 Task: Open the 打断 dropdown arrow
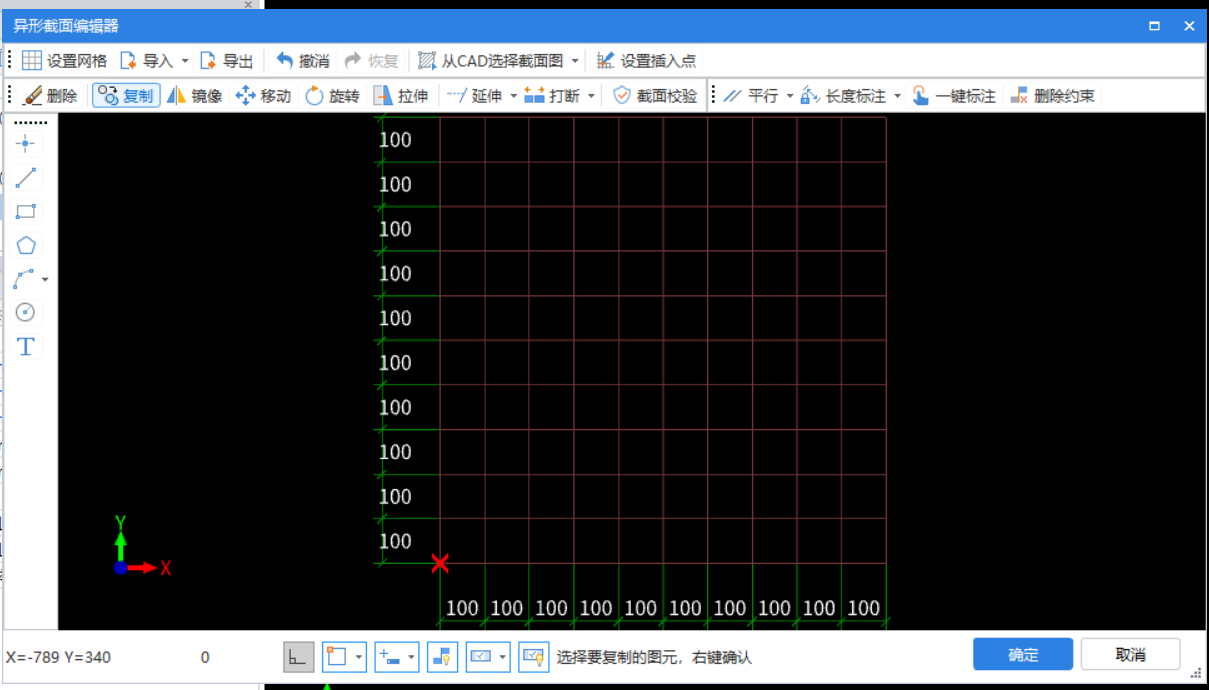(x=591, y=96)
